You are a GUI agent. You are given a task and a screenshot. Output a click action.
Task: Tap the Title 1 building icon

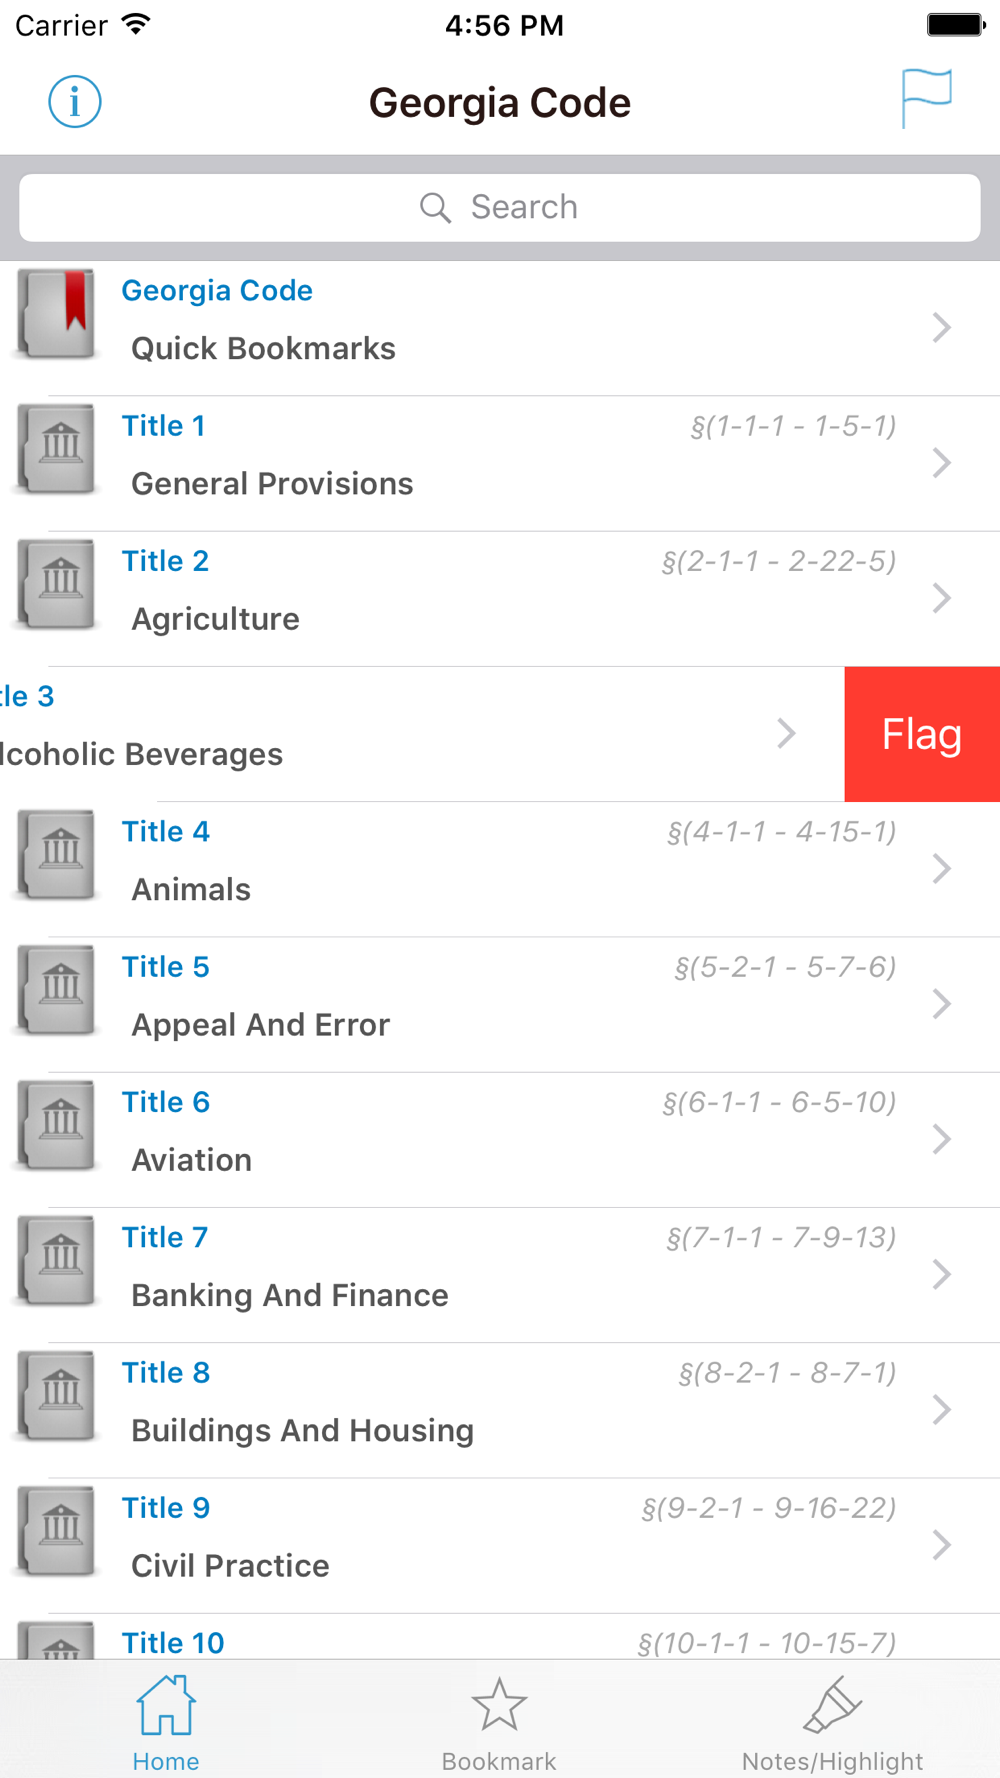point(58,448)
